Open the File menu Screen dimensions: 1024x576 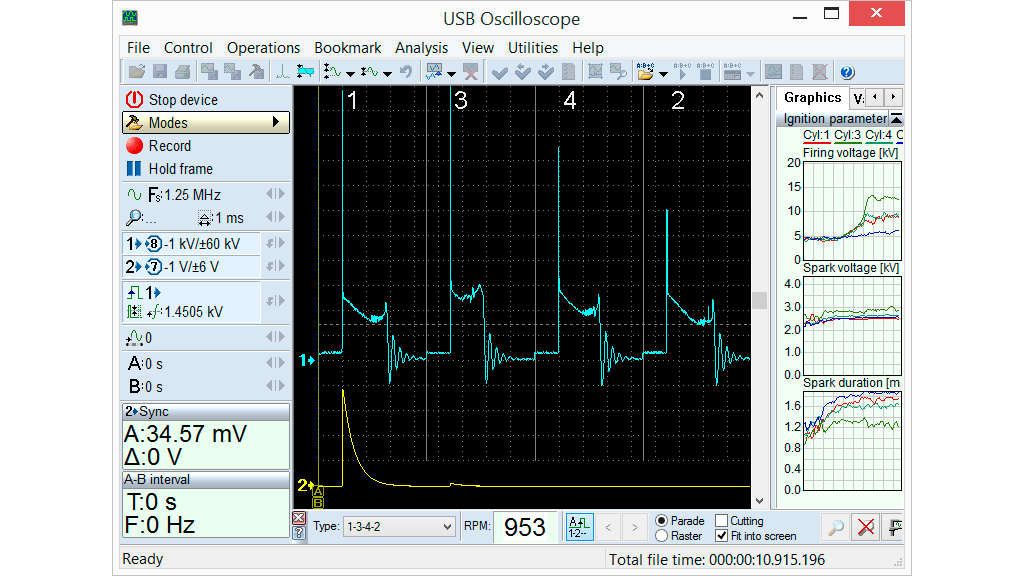pos(138,48)
